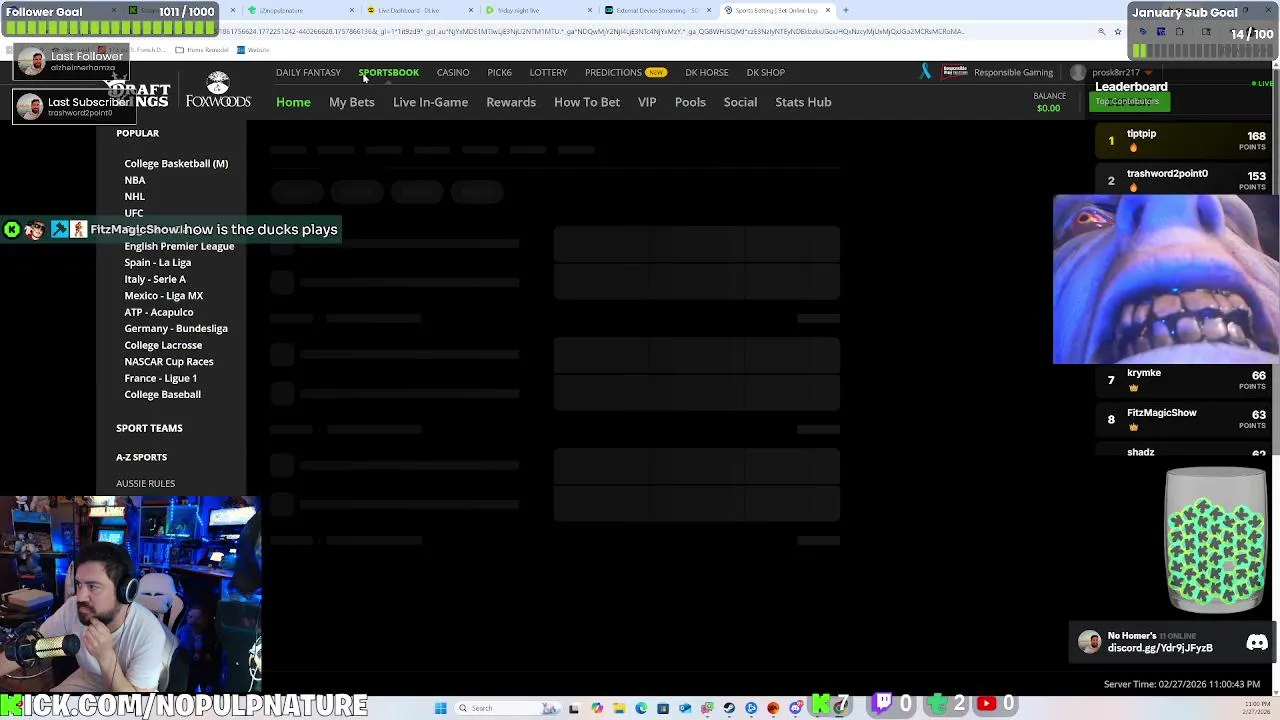The width and height of the screenshot is (1280, 720).
Task: Expand the A-Z SPORTS section
Action: [141, 457]
